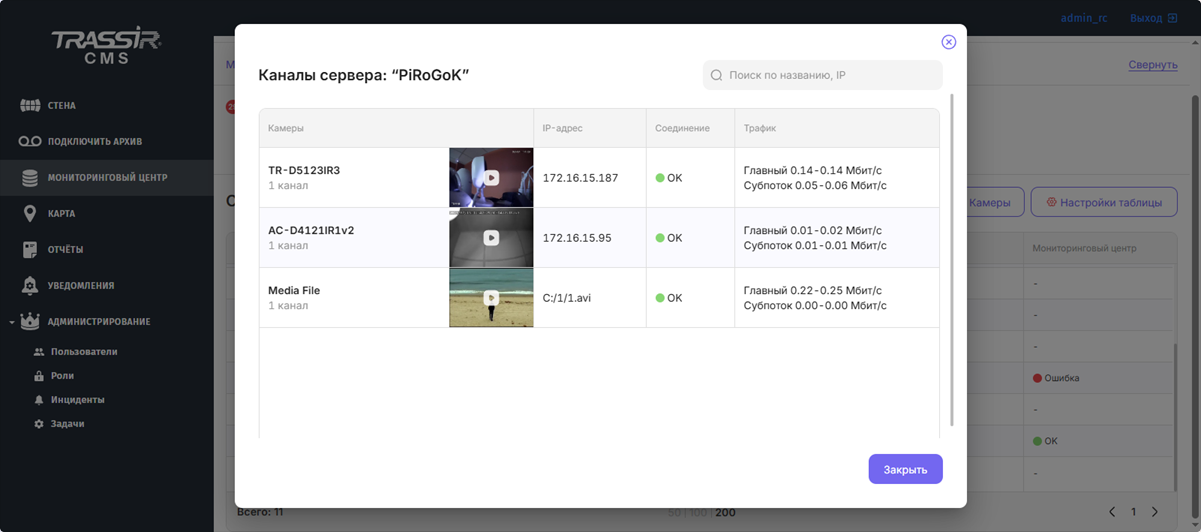Open the Стена section icon

[30, 106]
